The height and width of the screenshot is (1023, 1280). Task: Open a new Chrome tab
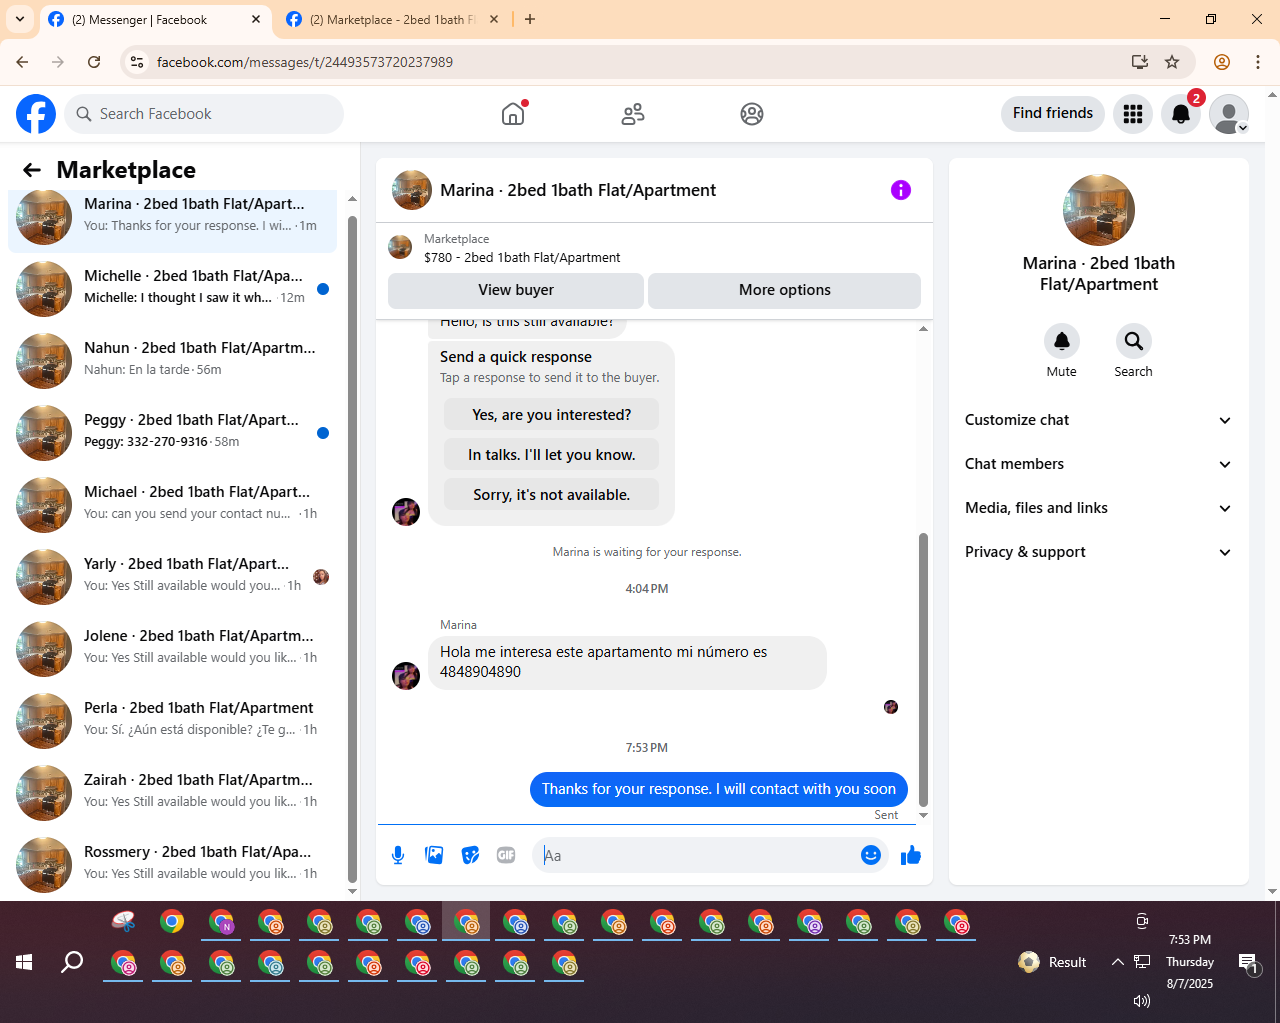click(530, 19)
